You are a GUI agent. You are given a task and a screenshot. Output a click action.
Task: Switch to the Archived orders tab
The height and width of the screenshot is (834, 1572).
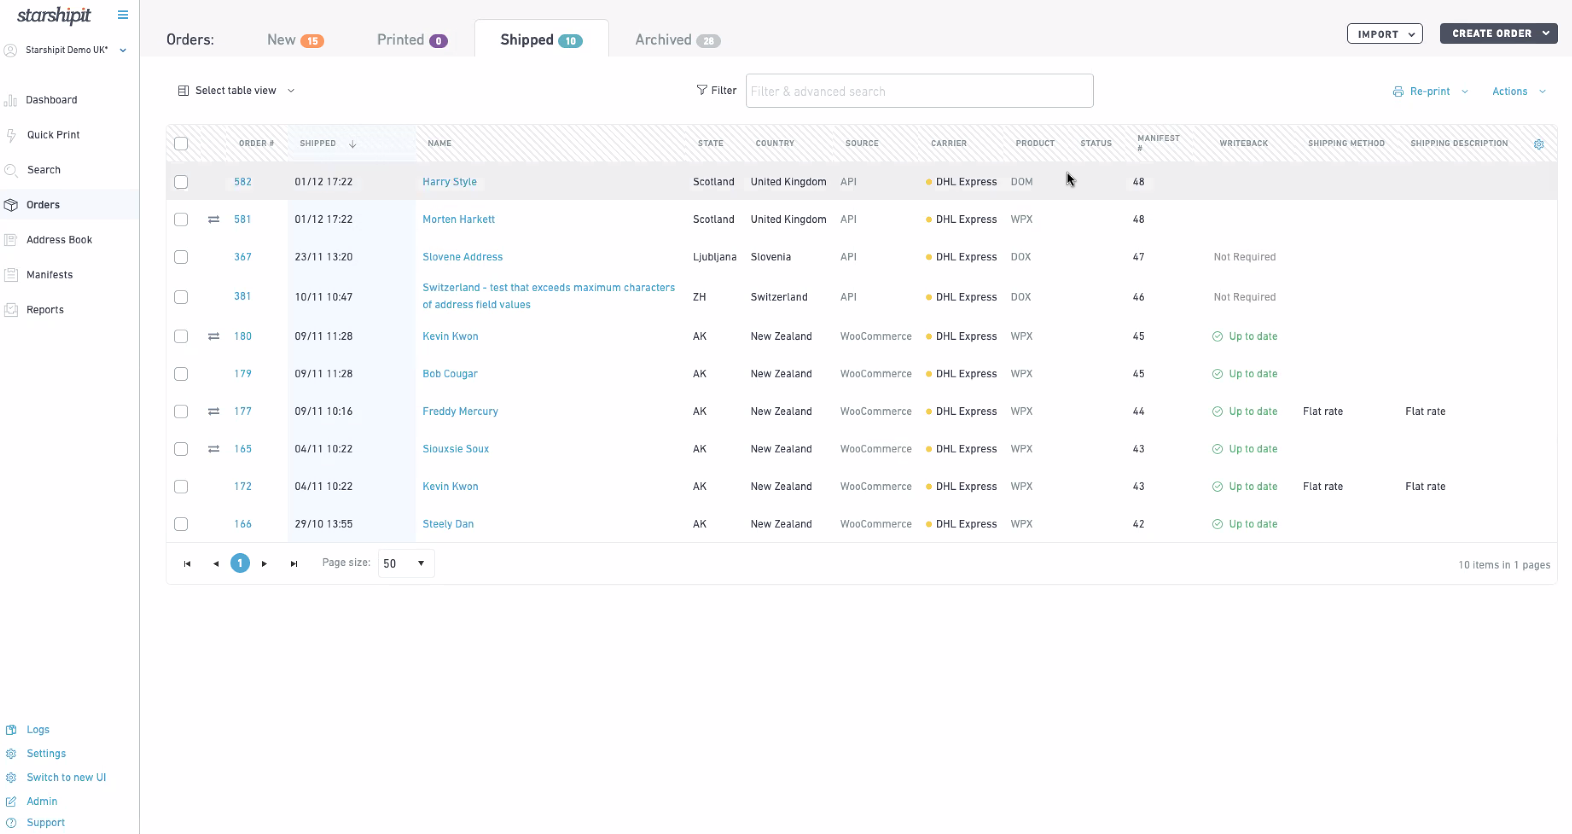pos(677,40)
